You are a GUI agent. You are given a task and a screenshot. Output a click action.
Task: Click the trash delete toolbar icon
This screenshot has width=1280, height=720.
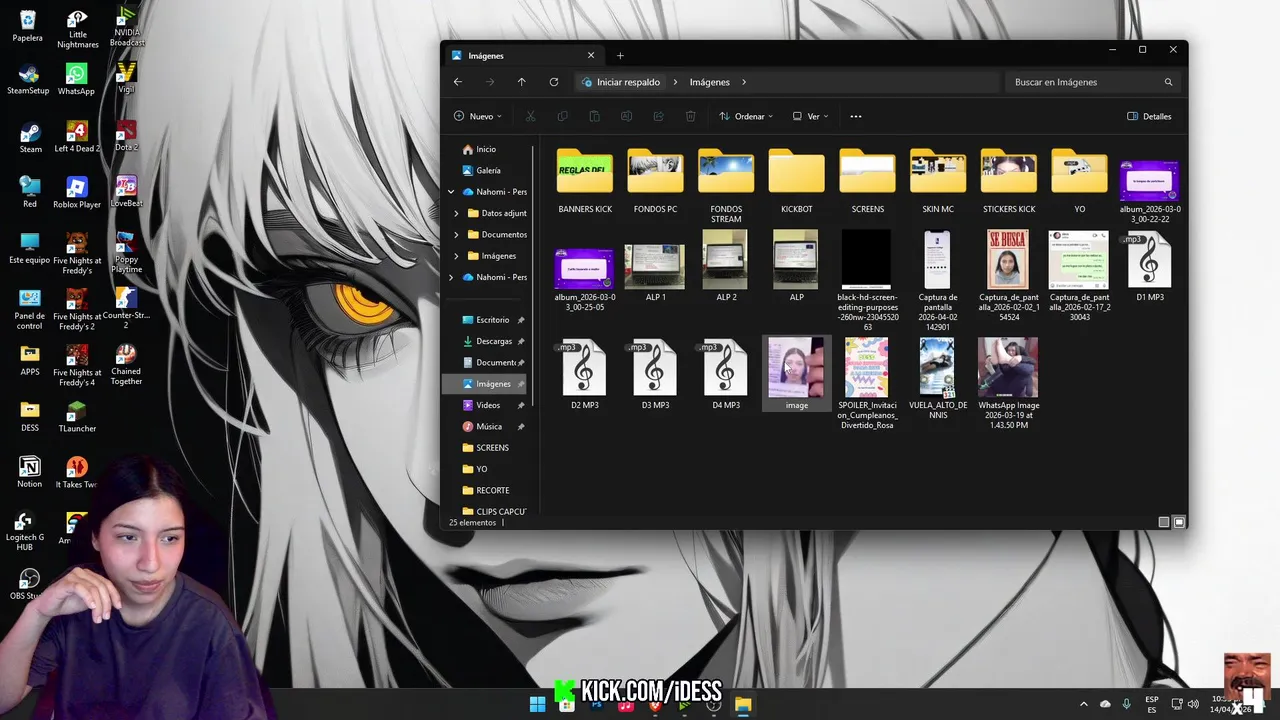(x=690, y=116)
